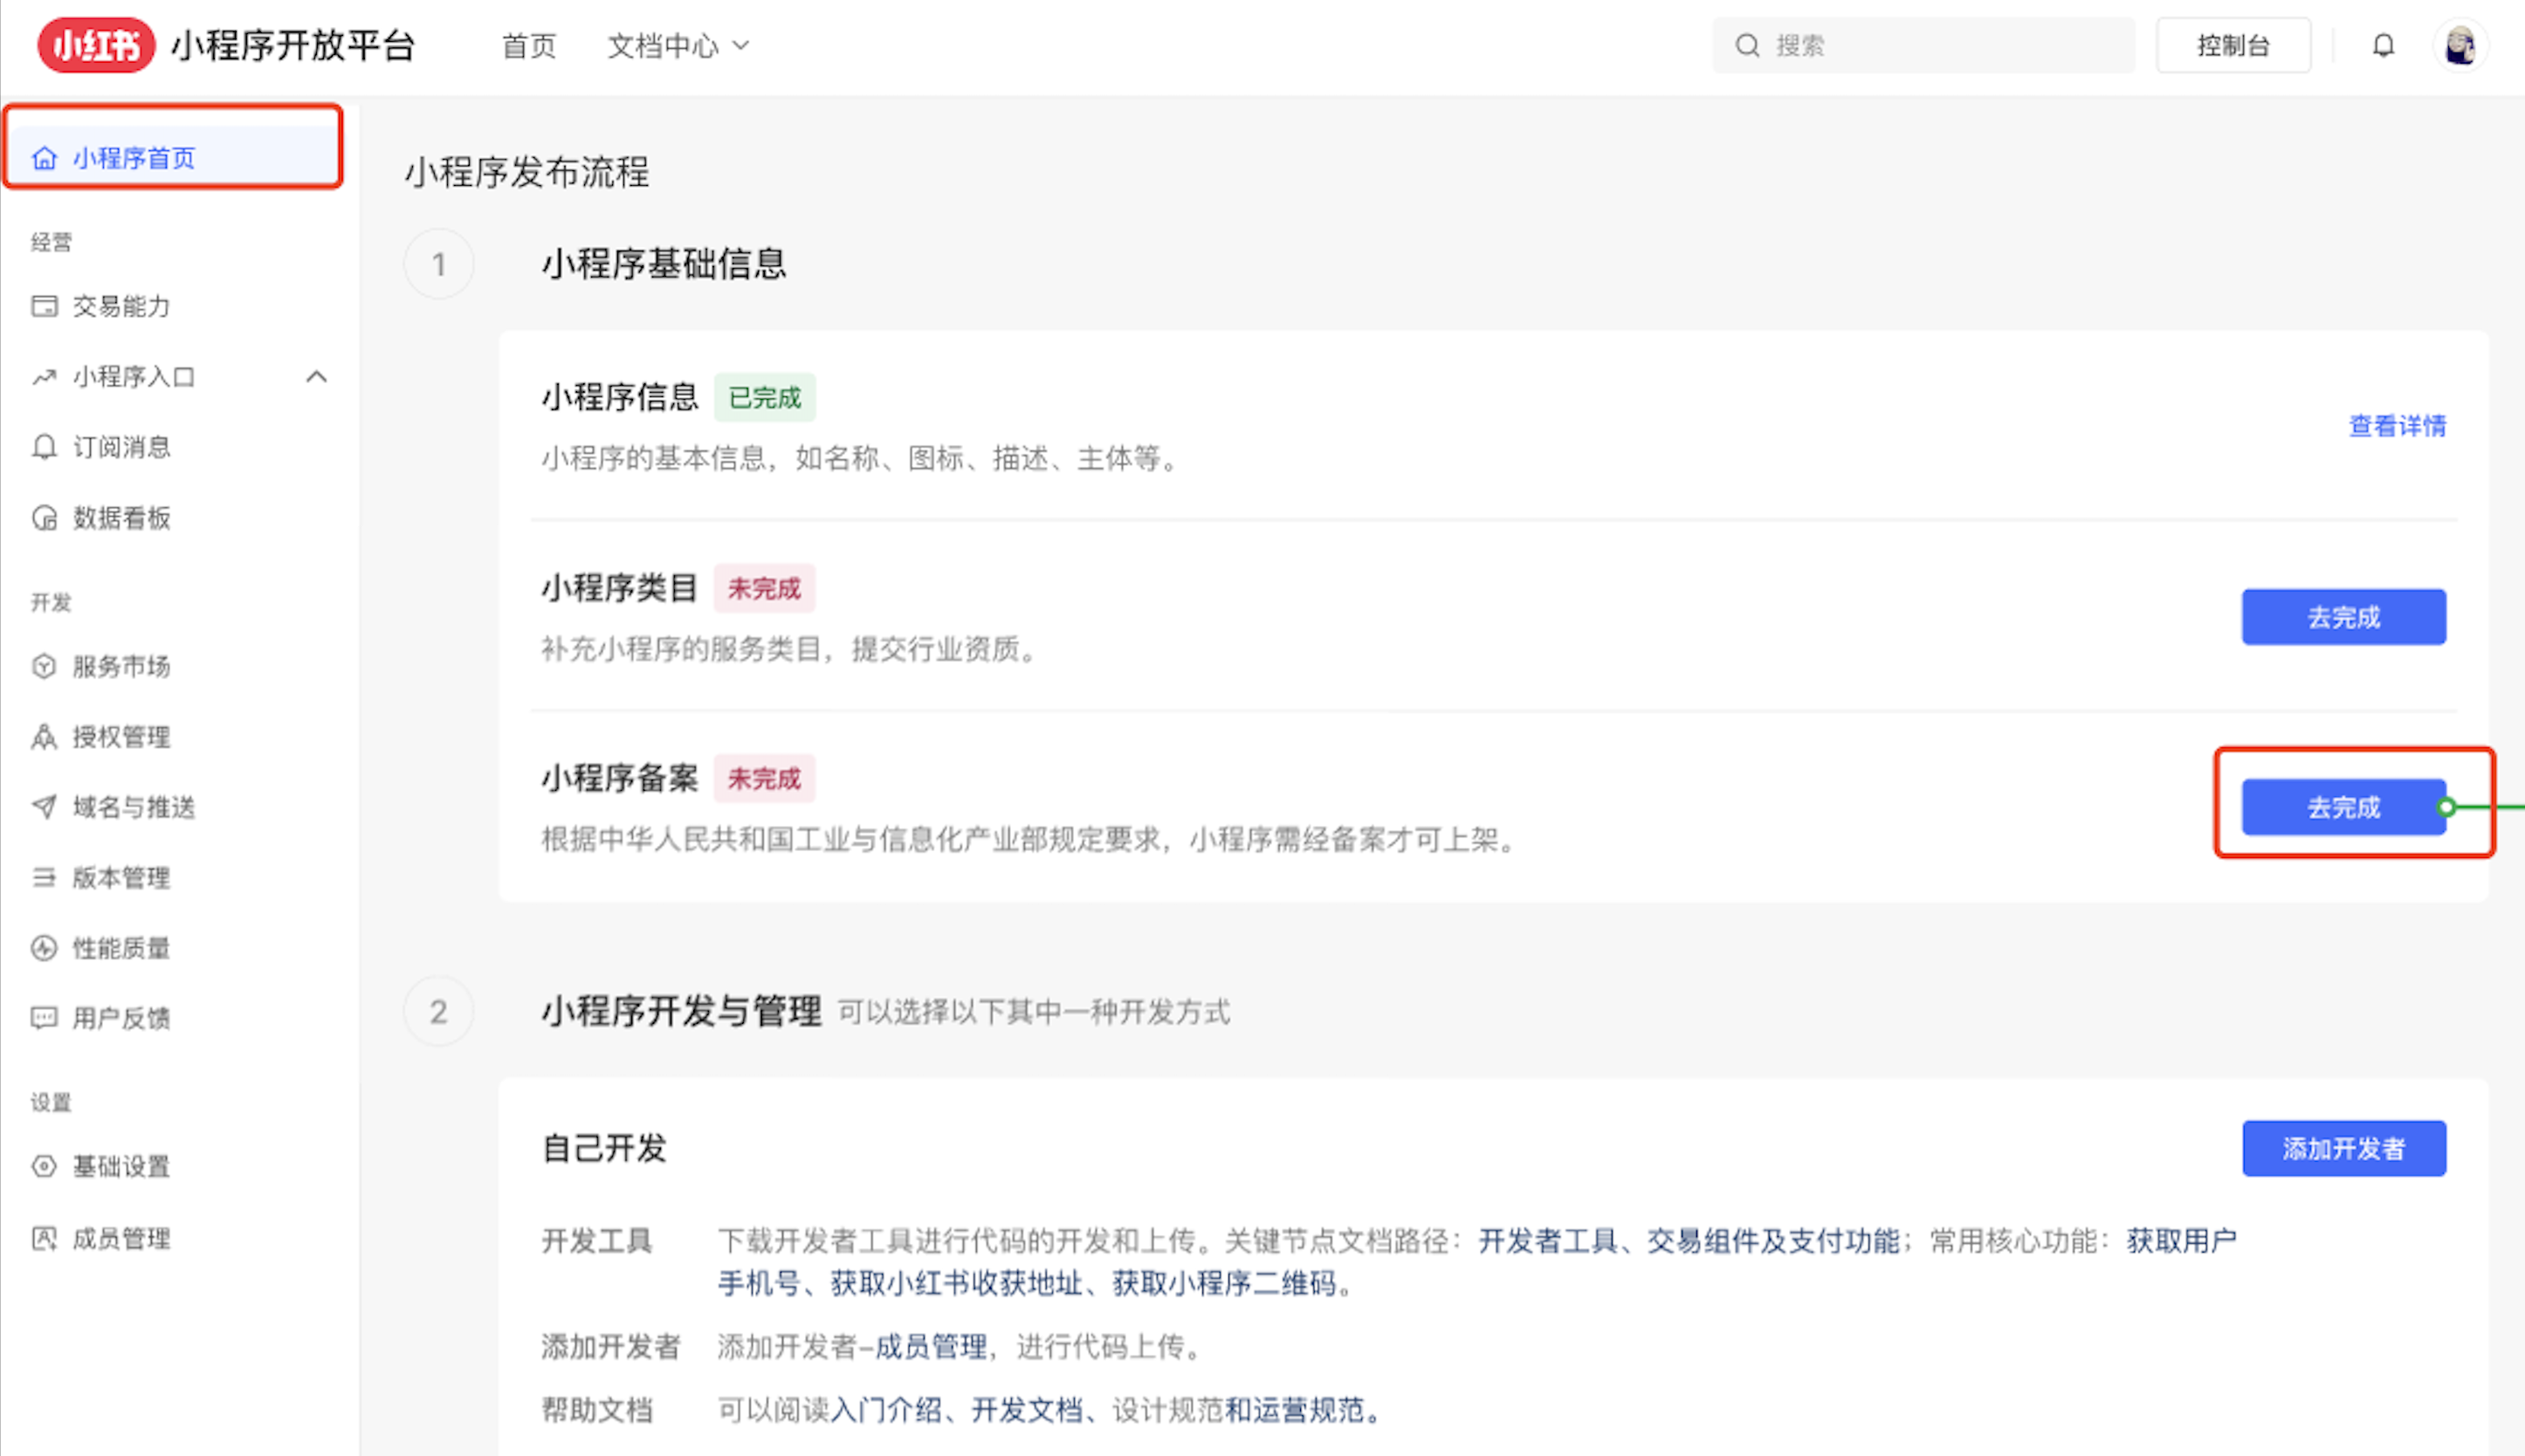Open 性能质量 sidebar entry
The image size is (2525, 1456).
coord(121,948)
